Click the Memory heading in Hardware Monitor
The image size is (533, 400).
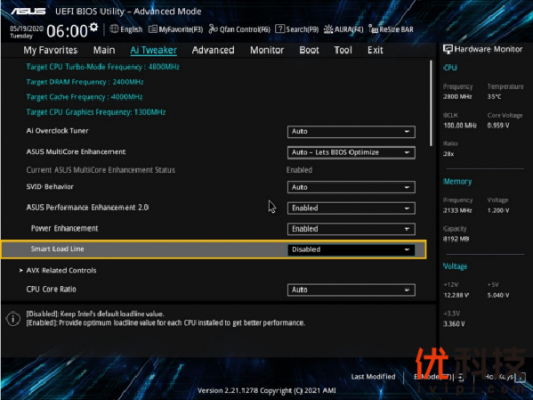tap(457, 181)
